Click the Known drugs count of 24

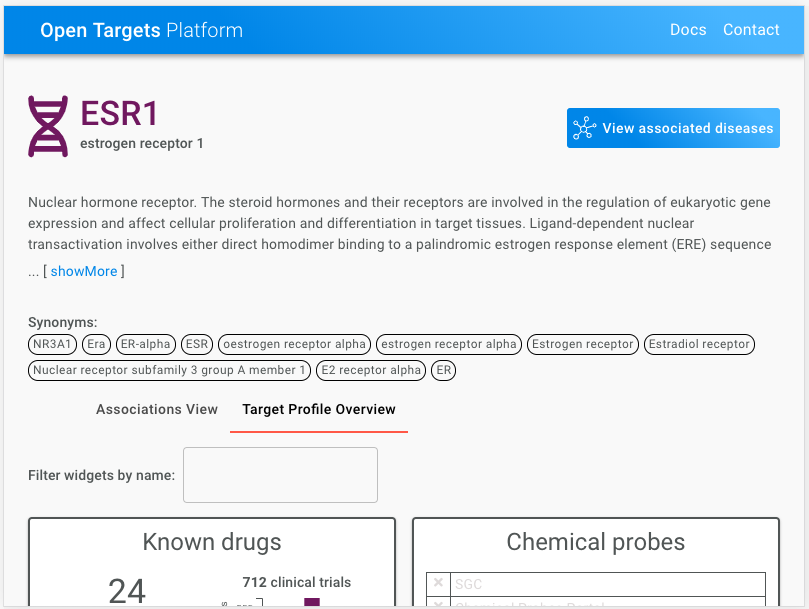tap(127, 590)
